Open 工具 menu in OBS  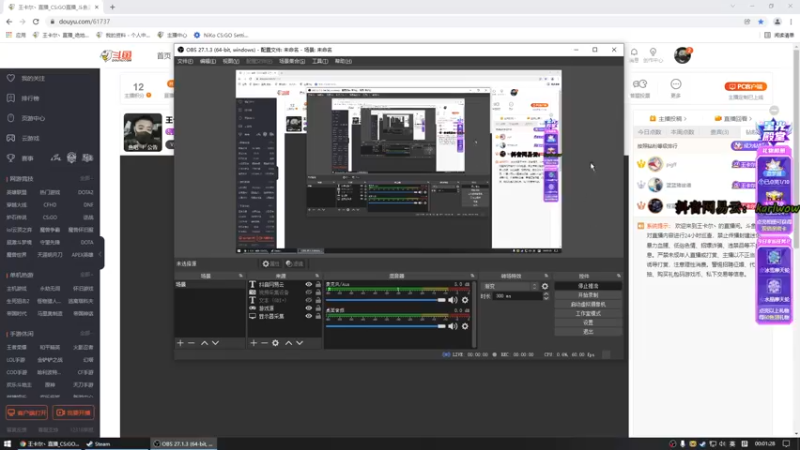tap(320, 61)
